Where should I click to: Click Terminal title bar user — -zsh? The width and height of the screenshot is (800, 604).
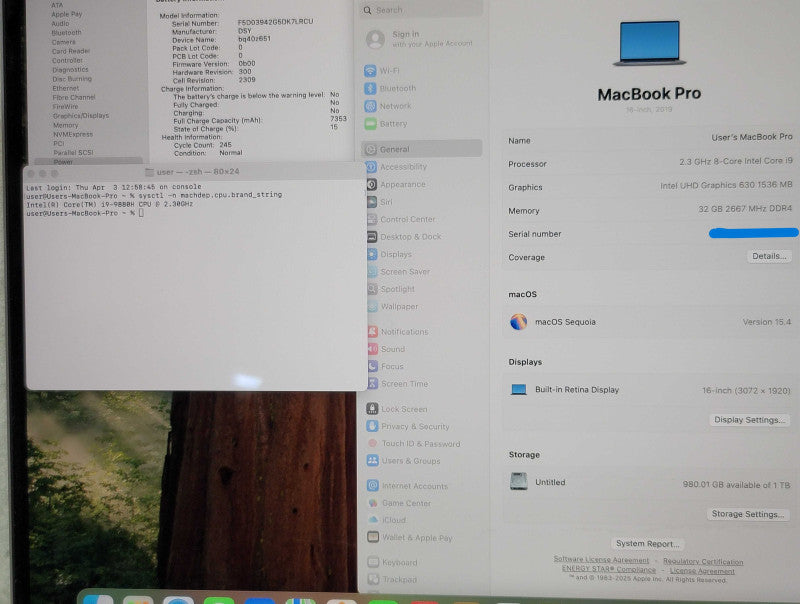[x=198, y=172]
